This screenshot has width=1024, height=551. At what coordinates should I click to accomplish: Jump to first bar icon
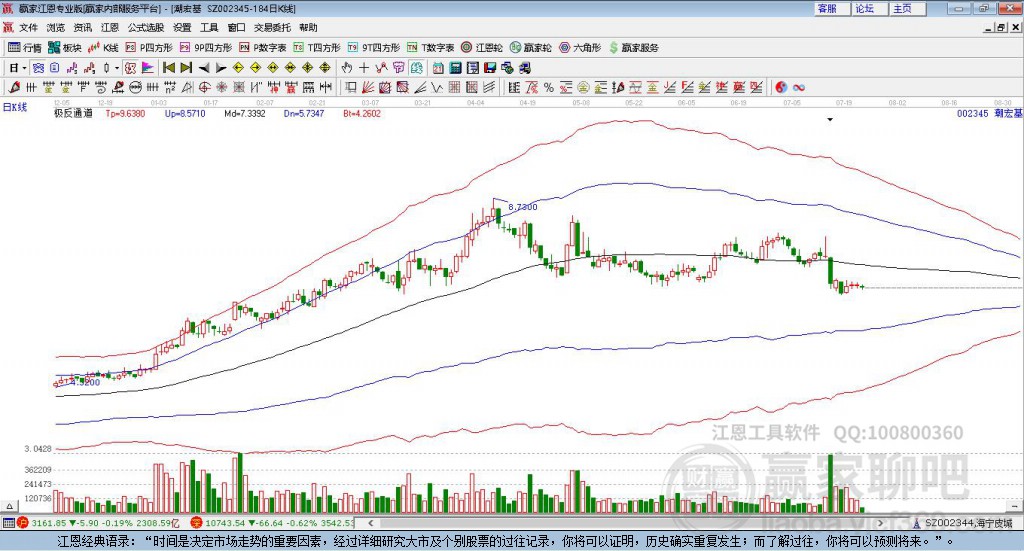pos(168,68)
